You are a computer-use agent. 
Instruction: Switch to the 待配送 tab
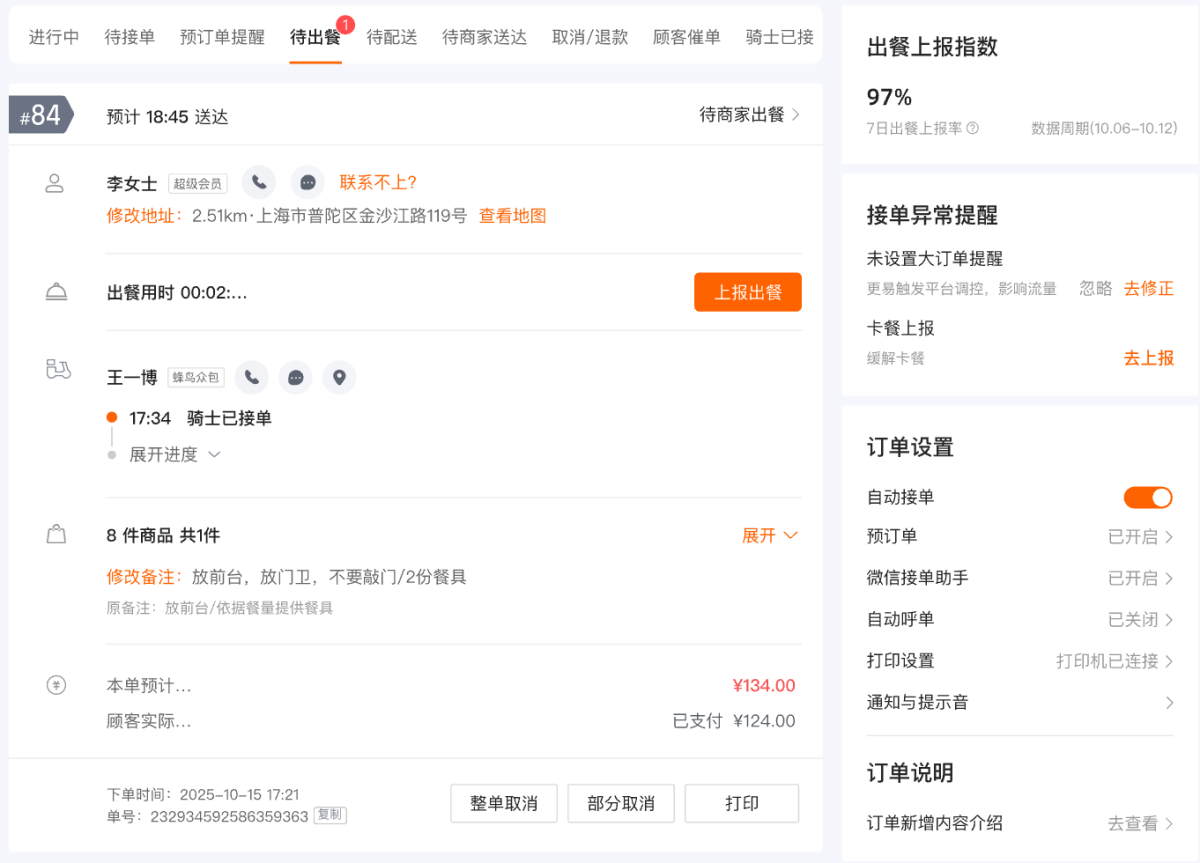click(x=391, y=37)
